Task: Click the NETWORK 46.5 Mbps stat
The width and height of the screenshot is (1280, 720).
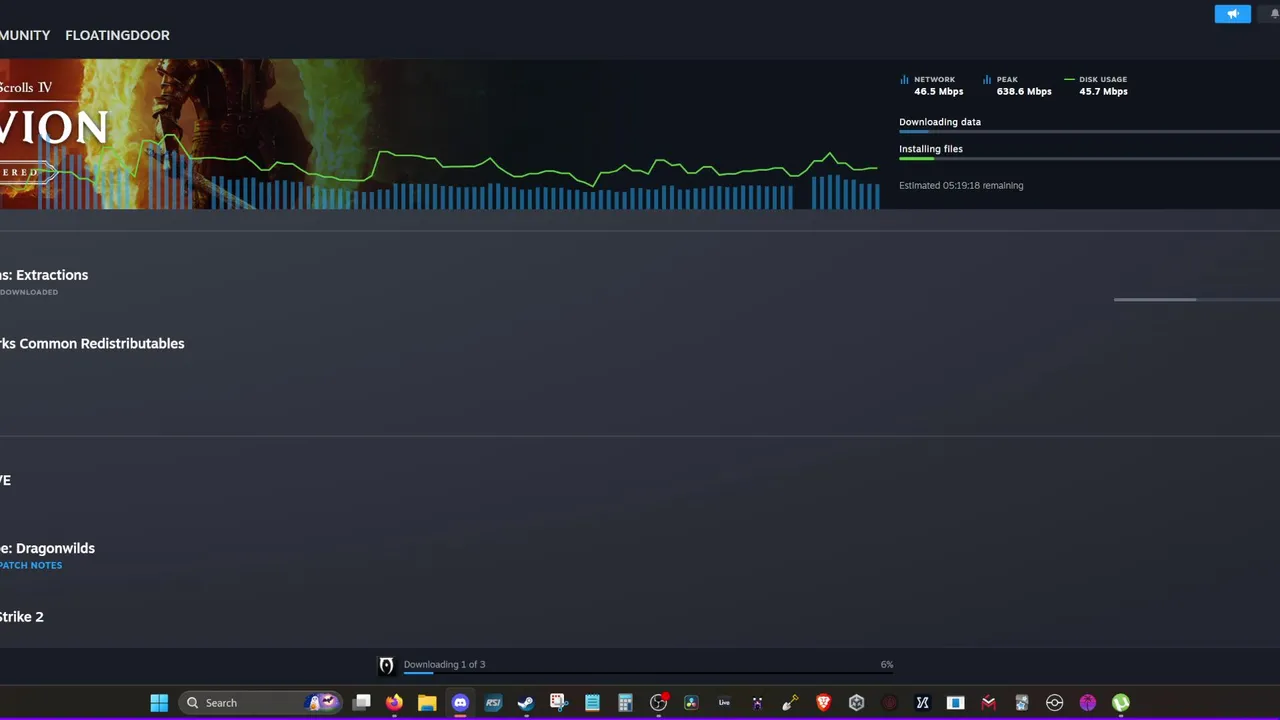Action: [932, 85]
